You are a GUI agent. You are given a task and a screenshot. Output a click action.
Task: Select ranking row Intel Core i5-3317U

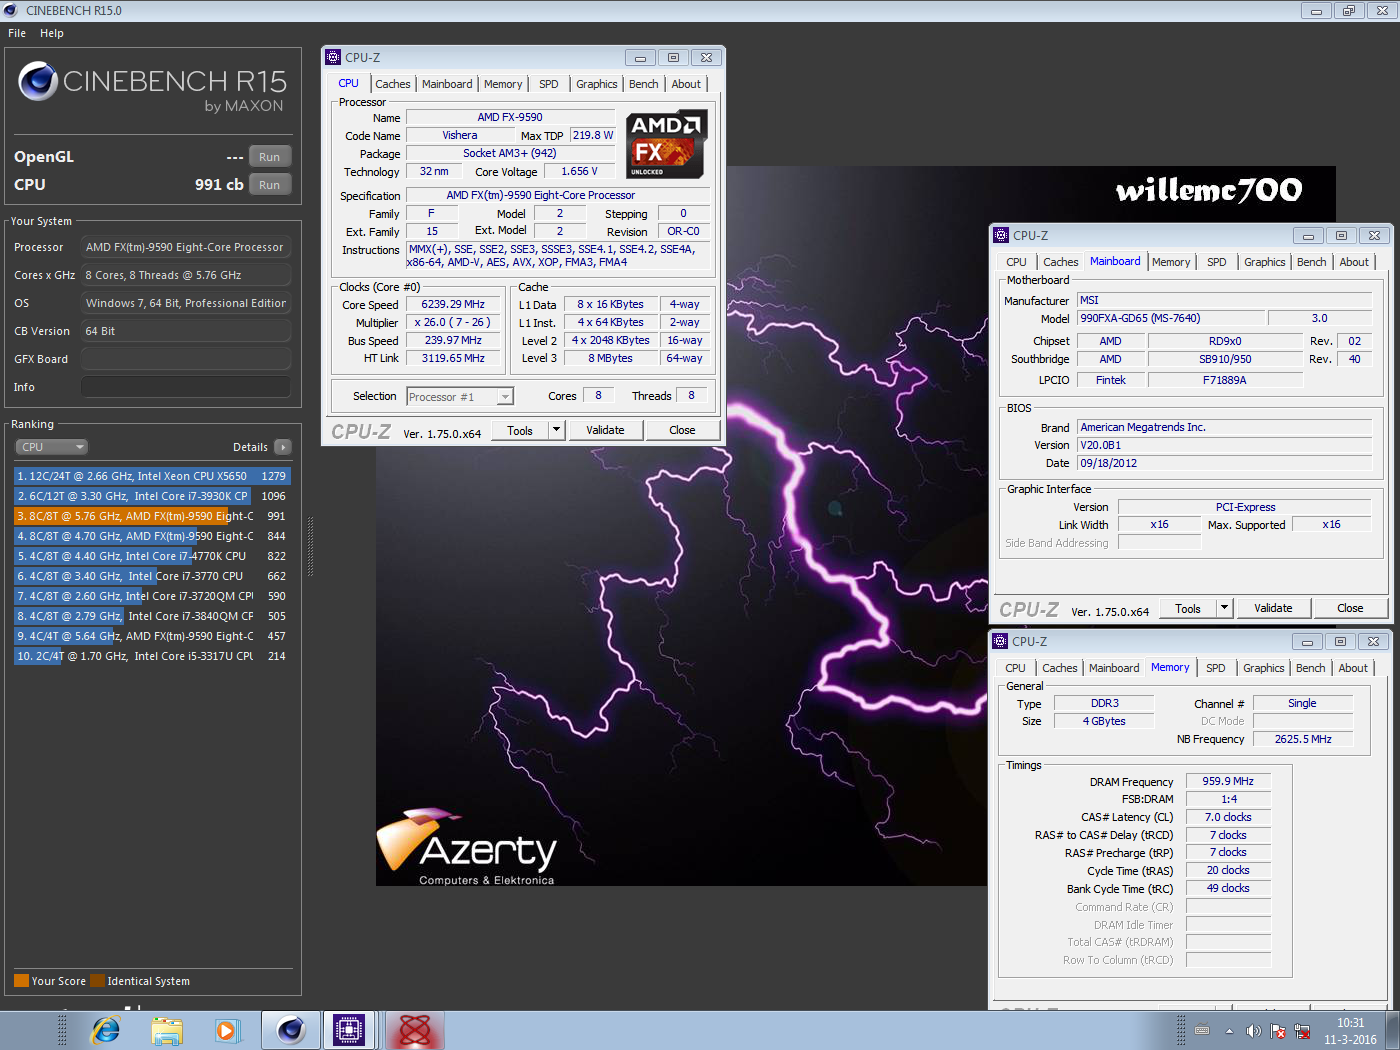pyautogui.click(x=152, y=656)
